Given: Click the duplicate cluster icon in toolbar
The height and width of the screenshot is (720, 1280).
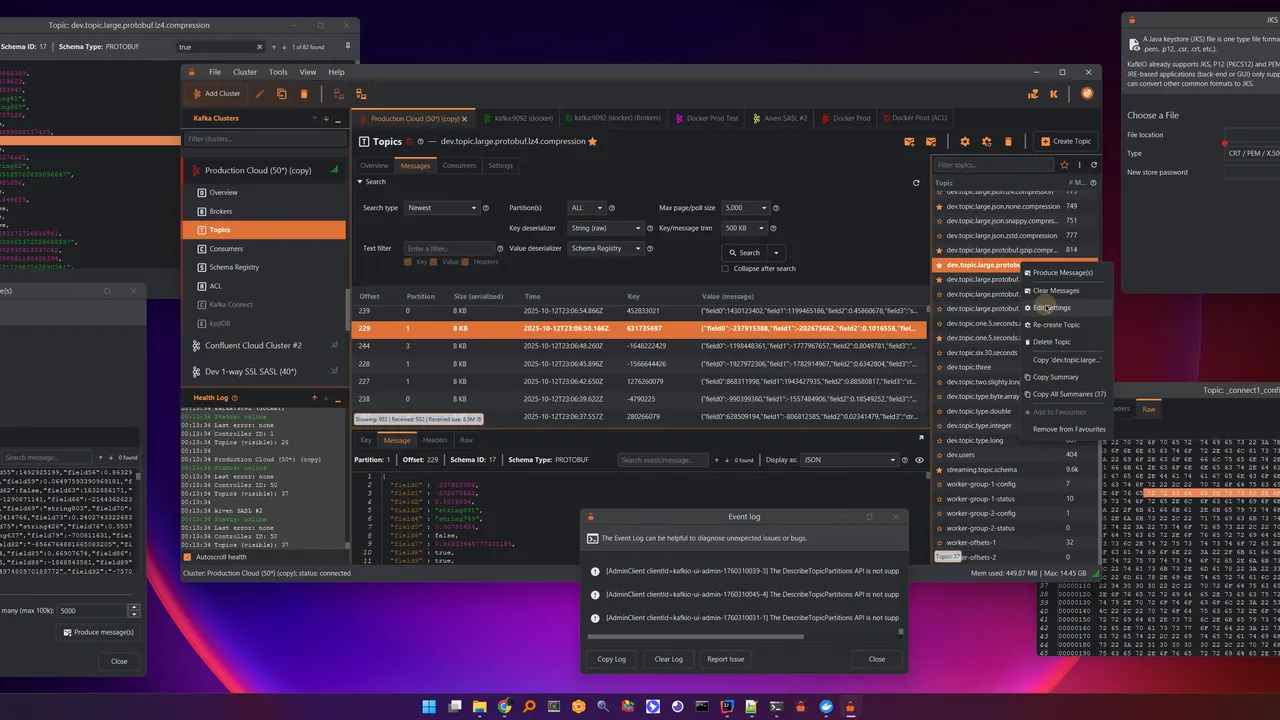Looking at the screenshot, I should (282, 94).
